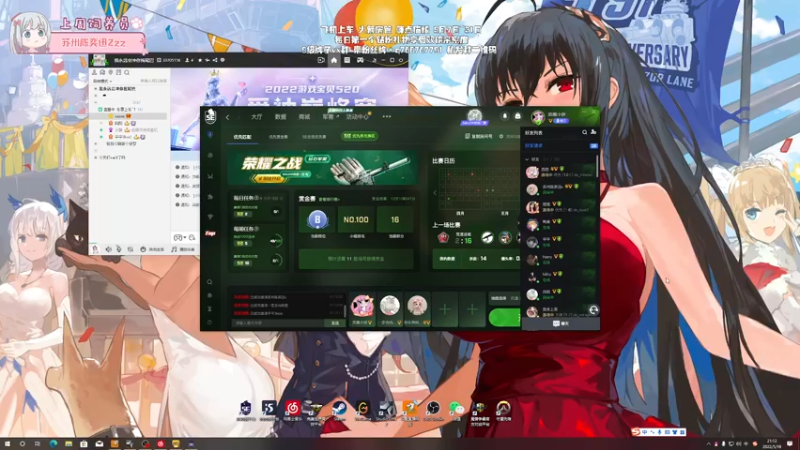Click the taskbar clock

pos(772,443)
